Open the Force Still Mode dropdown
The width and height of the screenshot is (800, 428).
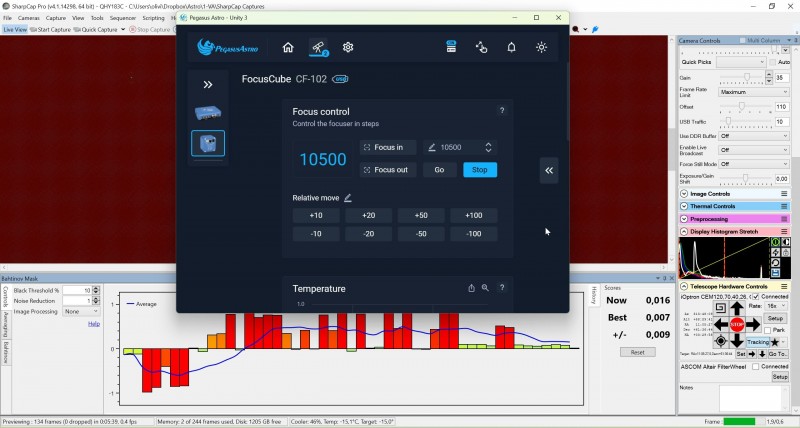(x=754, y=164)
